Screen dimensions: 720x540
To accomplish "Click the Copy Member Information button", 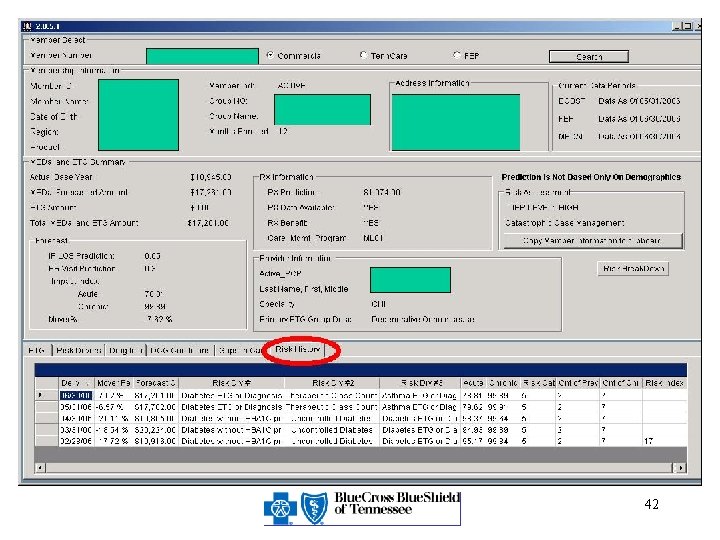I will pos(593,241).
